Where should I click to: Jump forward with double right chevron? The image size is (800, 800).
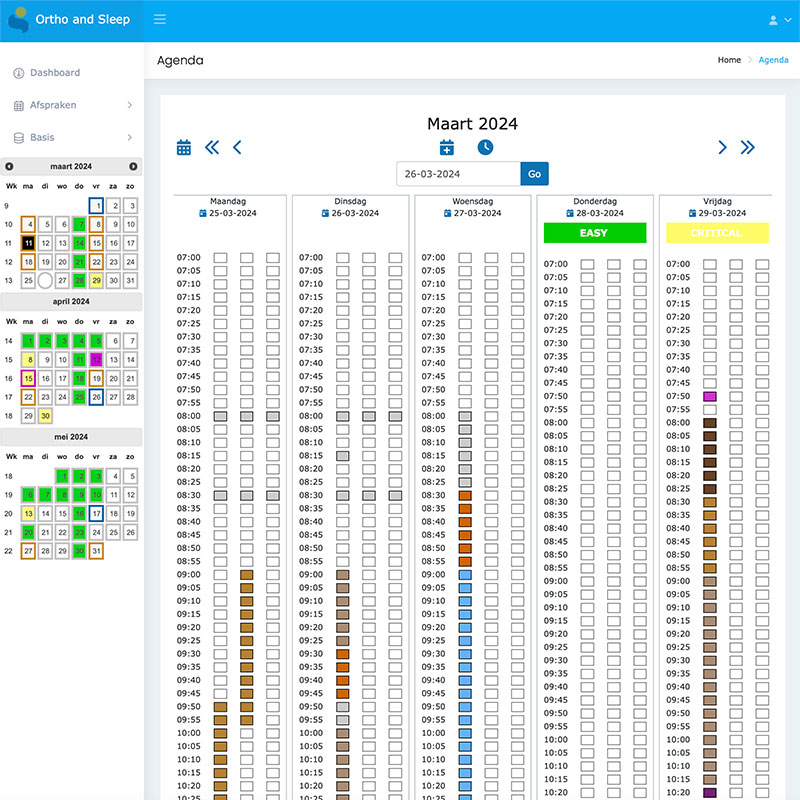pyautogui.click(x=747, y=147)
